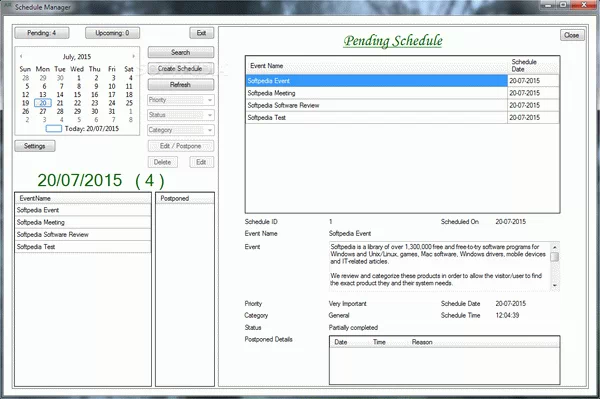The height and width of the screenshot is (399, 600).
Task: Close the Pending Schedule panel
Action: pyautogui.click(x=572, y=35)
